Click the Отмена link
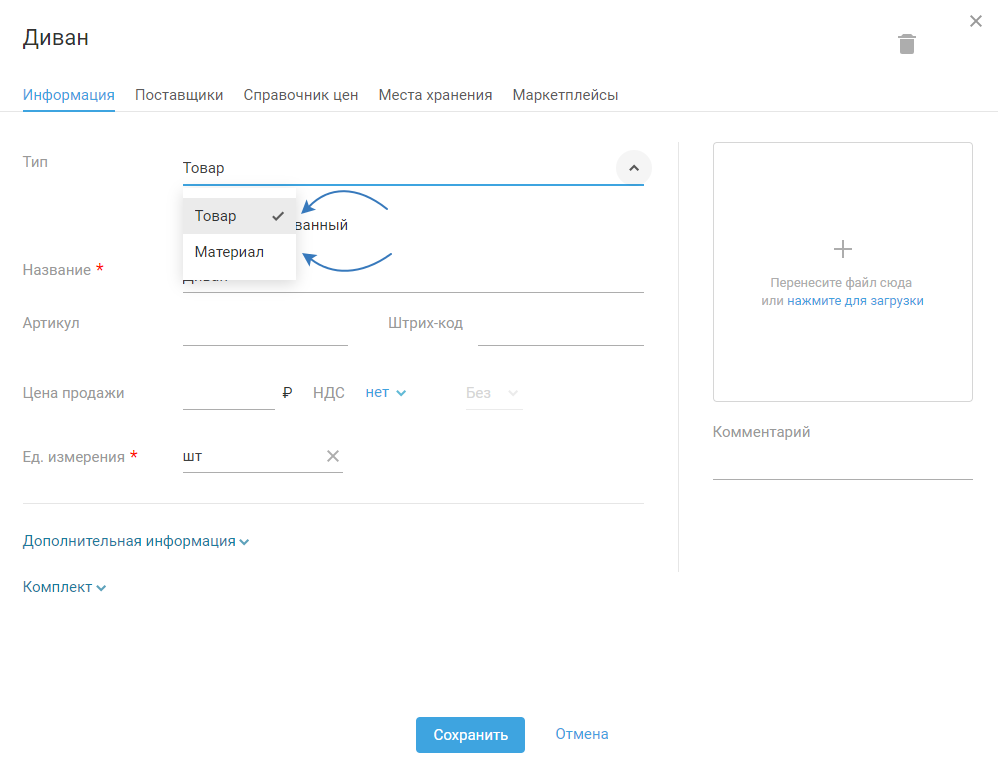 [x=581, y=734]
